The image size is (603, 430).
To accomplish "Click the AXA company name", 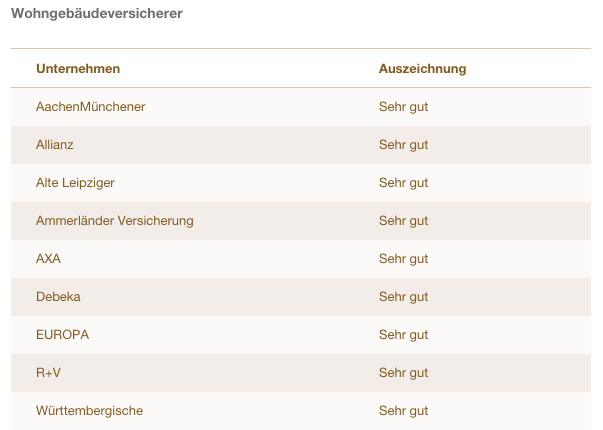I will pyautogui.click(x=49, y=258).
